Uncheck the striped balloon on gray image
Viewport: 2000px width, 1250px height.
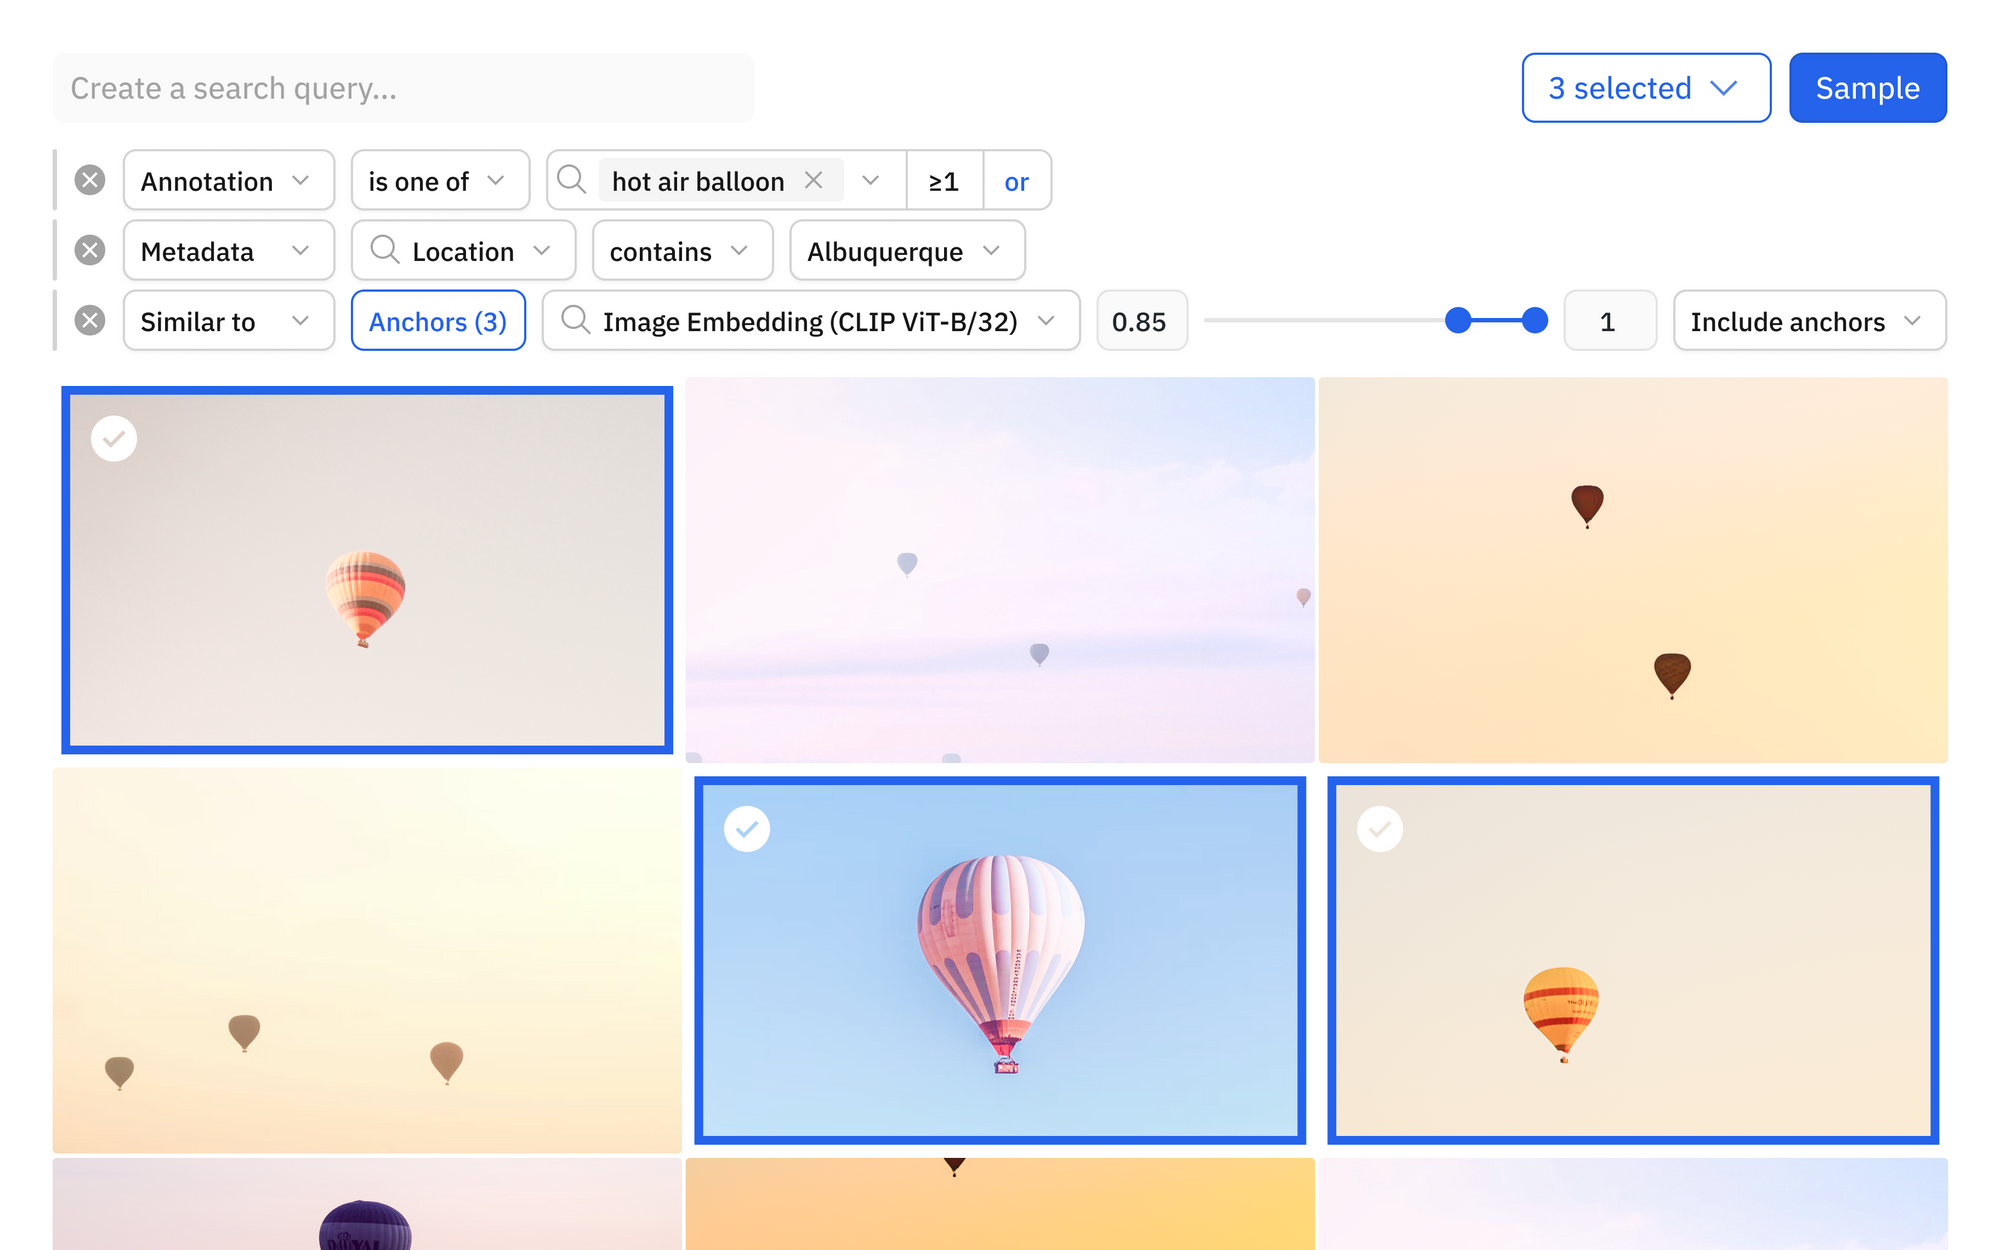tap(114, 439)
